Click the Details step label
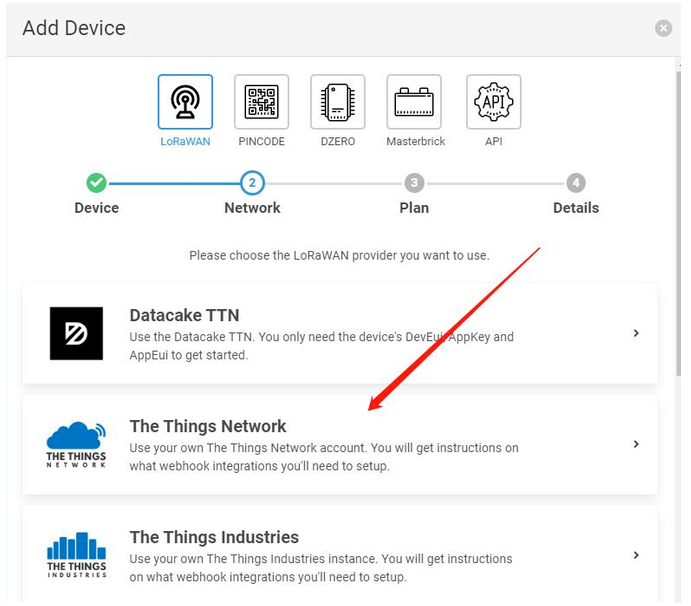Screen dimensions: 691x606 [576, 208]
